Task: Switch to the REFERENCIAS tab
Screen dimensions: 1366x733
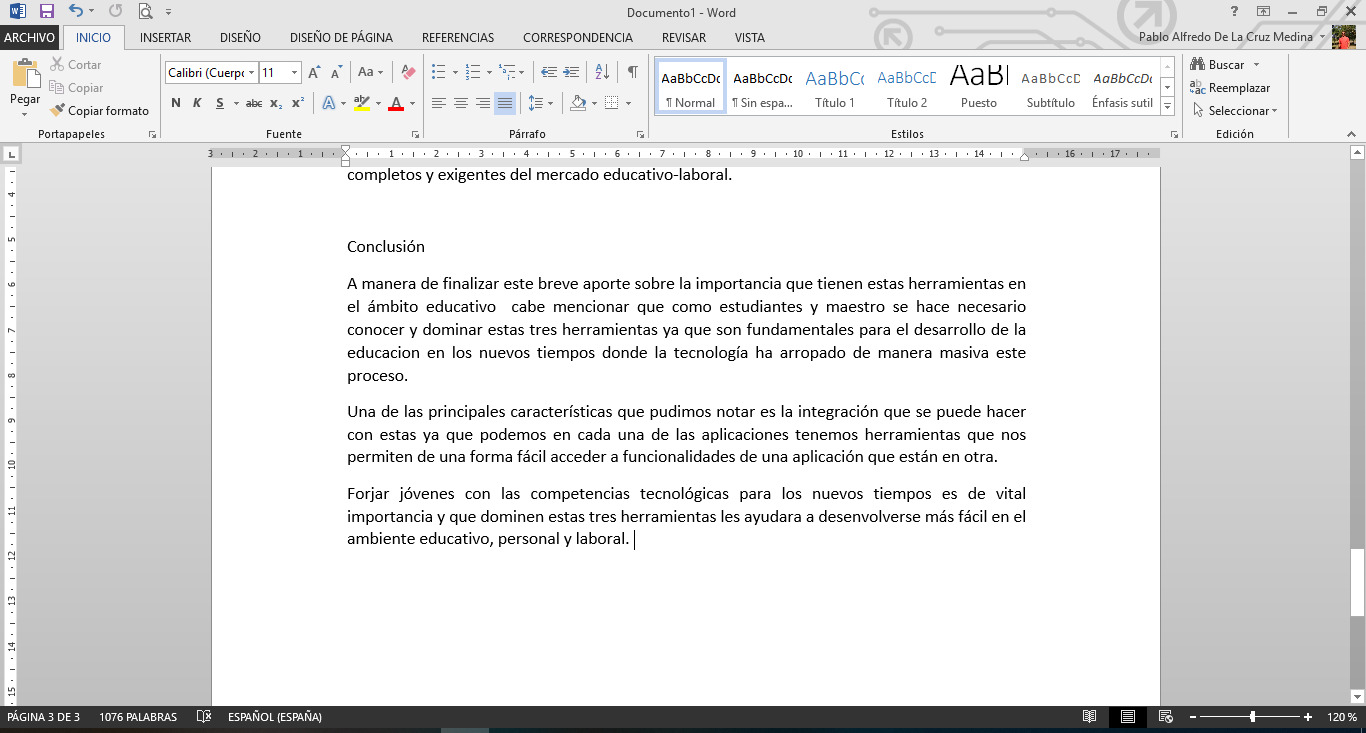Action: click(458, 38)
